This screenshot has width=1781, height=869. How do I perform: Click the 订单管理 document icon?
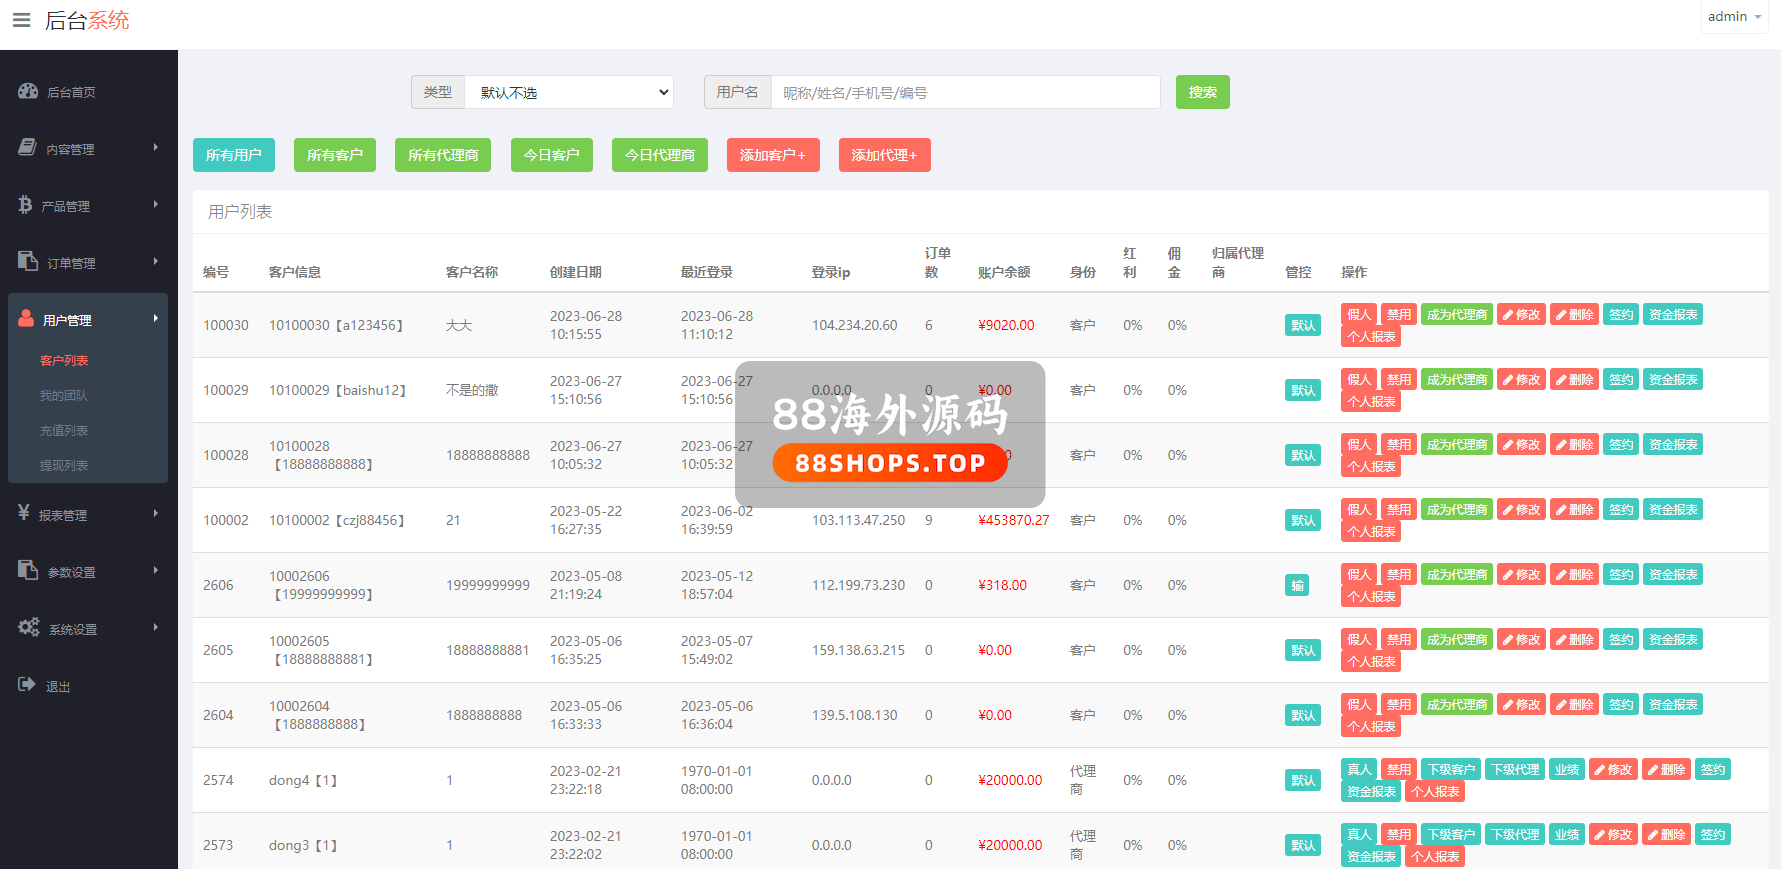(27, 261)
